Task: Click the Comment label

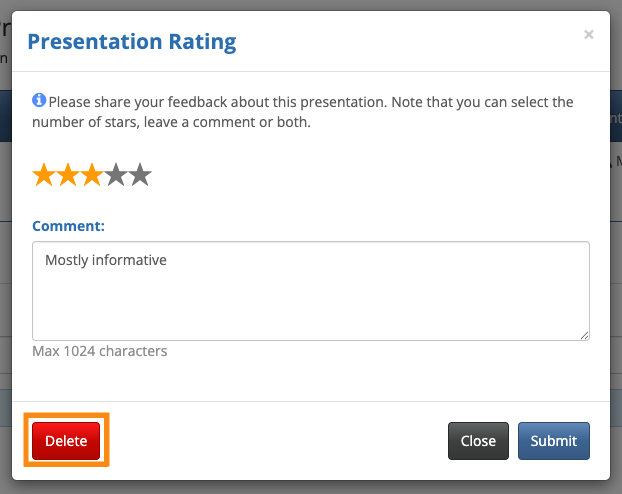Action: pyautogui.click(x=68, y=227)
